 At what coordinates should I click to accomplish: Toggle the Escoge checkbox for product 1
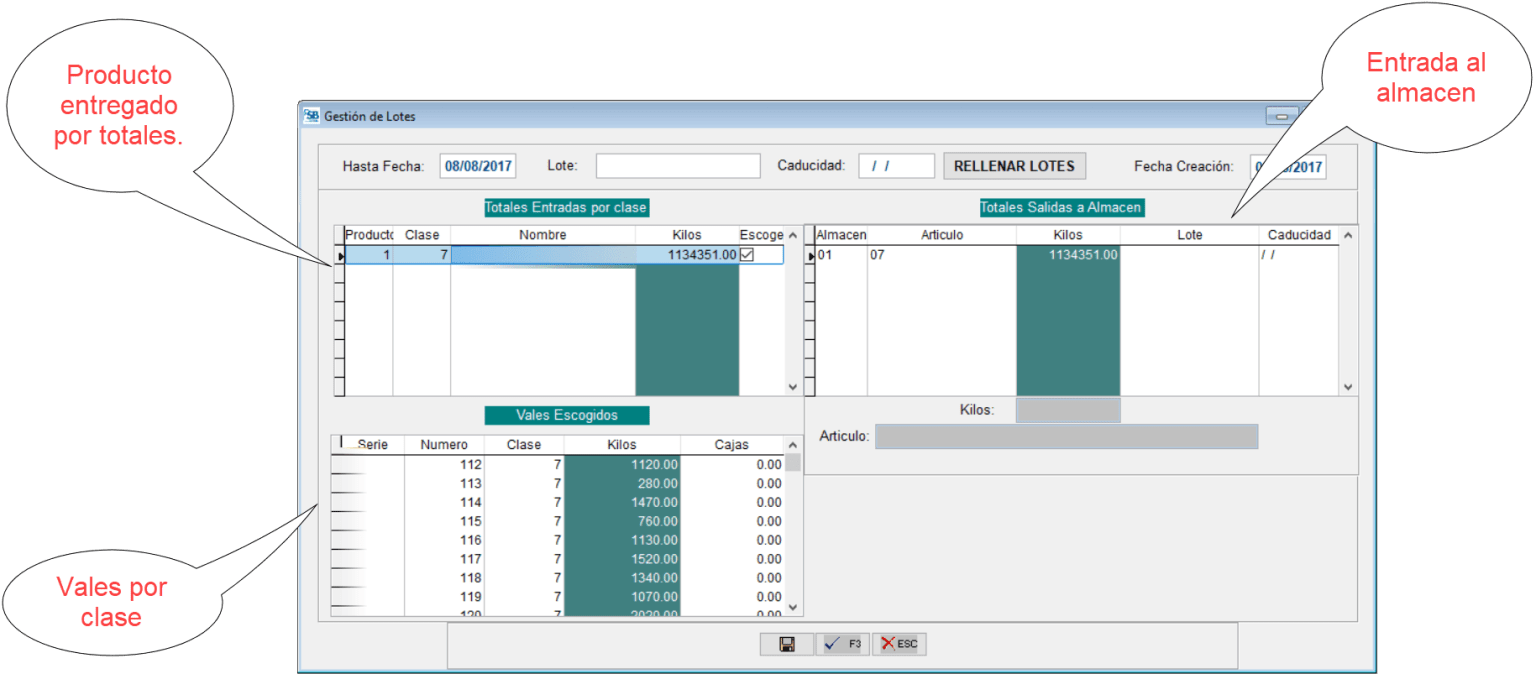[747, 255]
